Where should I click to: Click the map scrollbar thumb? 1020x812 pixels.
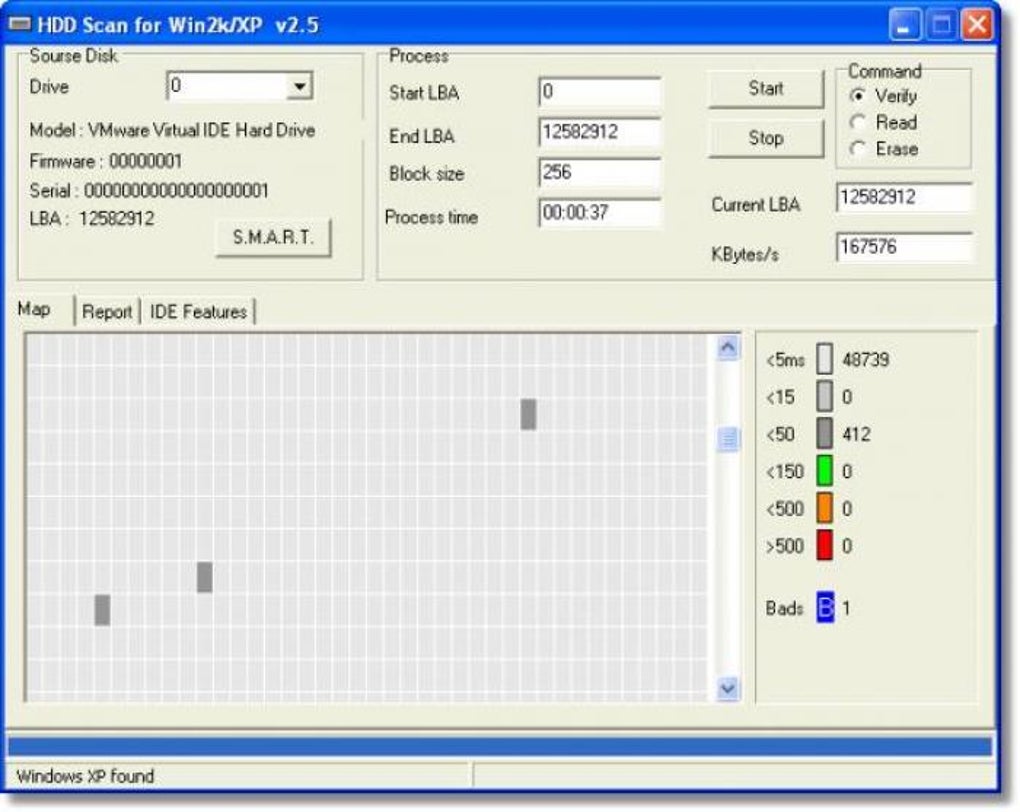pos(728,439)
